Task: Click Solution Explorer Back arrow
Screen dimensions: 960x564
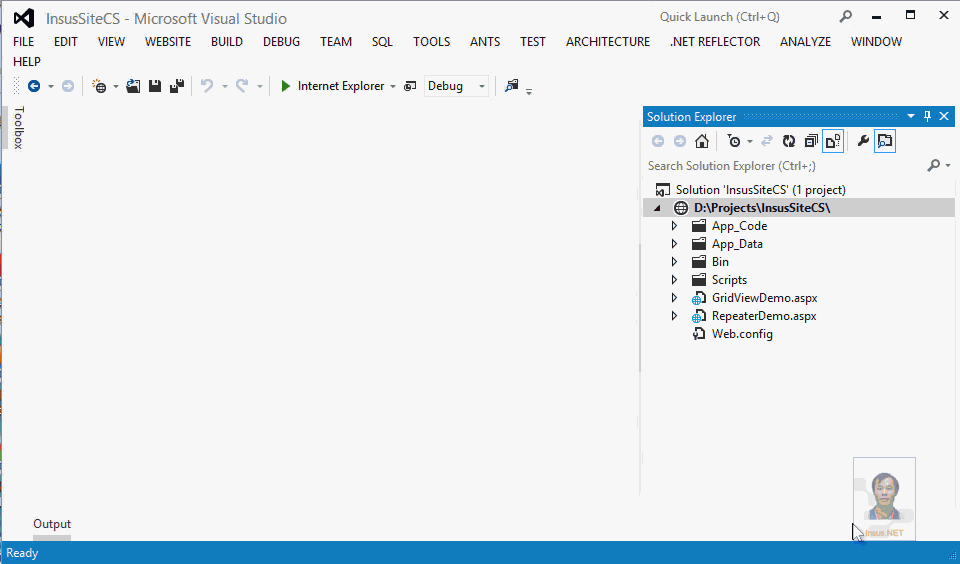Action: click(x=658, y=141)
